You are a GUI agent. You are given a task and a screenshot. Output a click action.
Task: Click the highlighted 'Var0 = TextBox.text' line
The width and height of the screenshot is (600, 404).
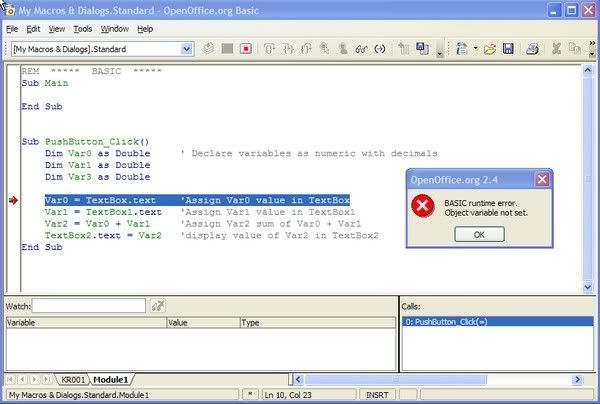(197, 200)
